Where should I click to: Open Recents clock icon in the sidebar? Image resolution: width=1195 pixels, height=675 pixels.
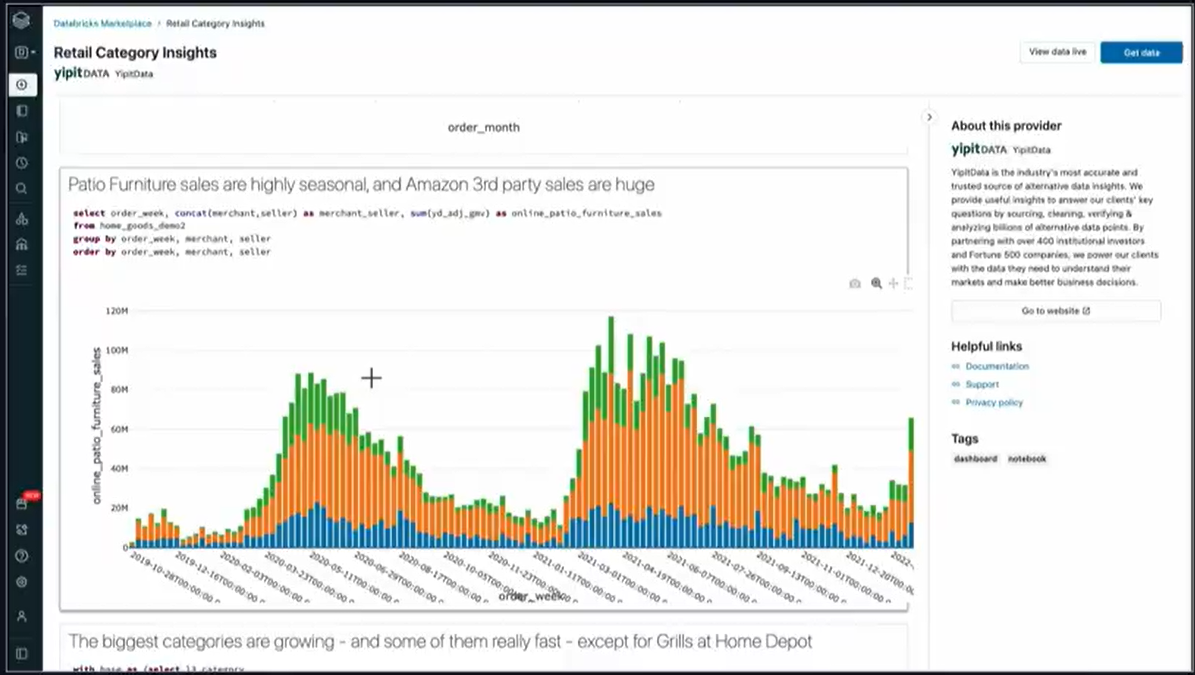(x=22, y=163)
